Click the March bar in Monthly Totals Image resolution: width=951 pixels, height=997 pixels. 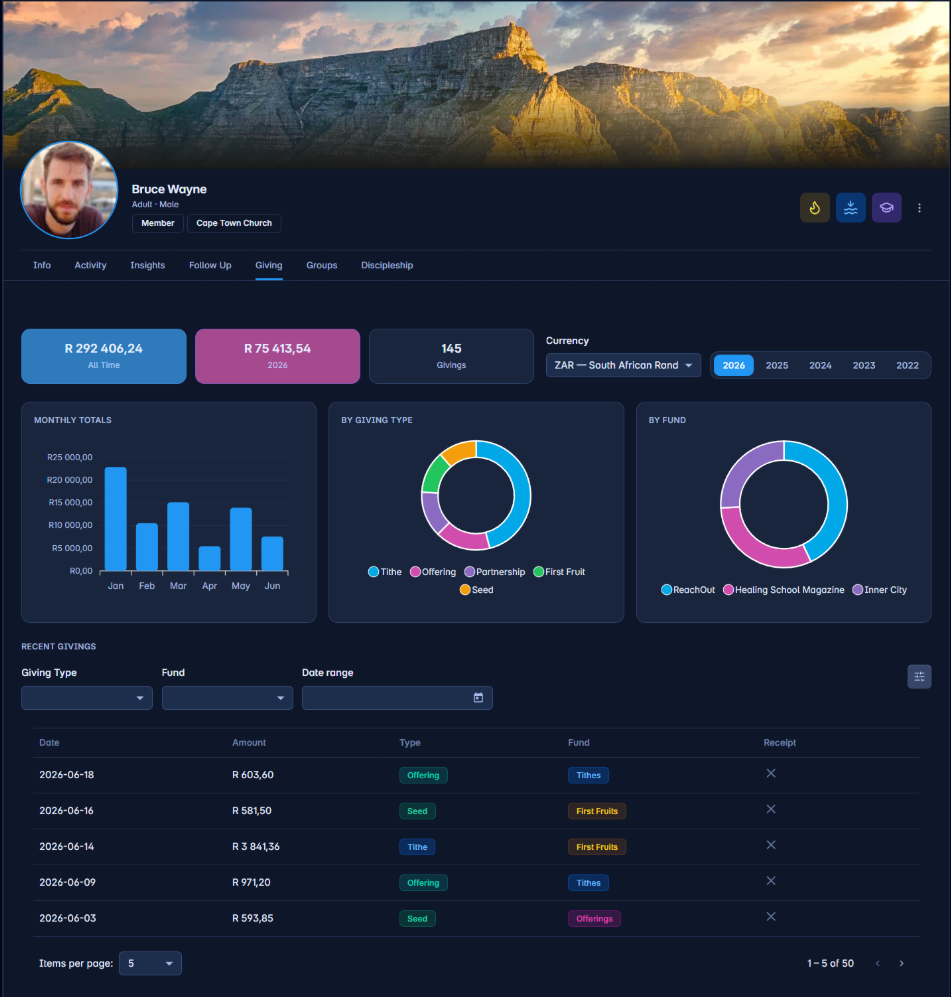coord(178,537)
